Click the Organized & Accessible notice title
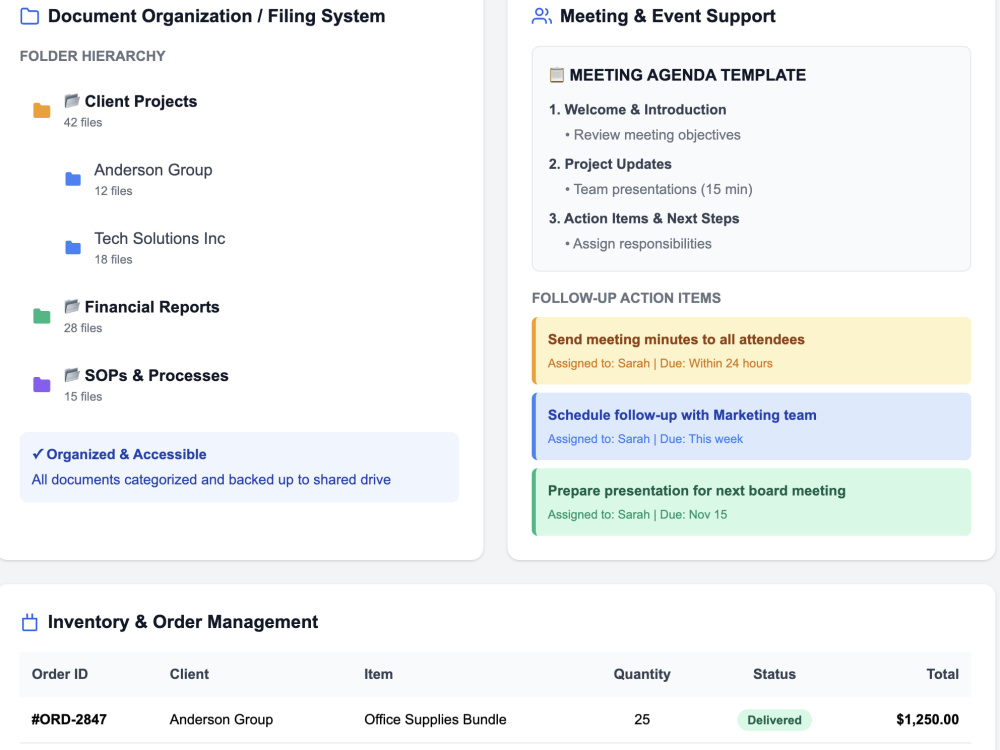Viewport: 1000px width, 750px height. [x=119, y=454]
